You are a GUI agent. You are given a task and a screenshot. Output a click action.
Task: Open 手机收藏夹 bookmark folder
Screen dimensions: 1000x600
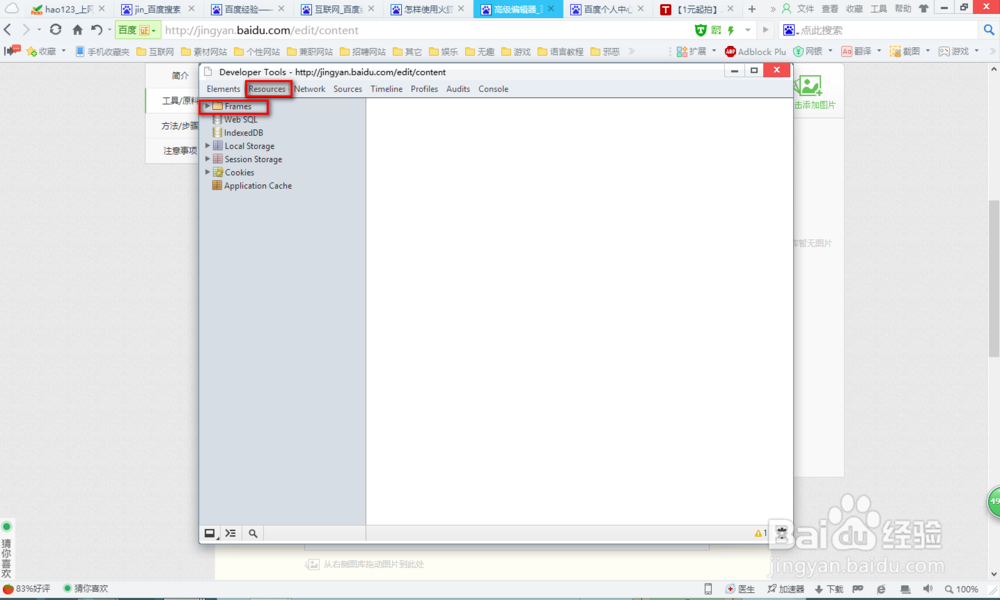(102, 52)
